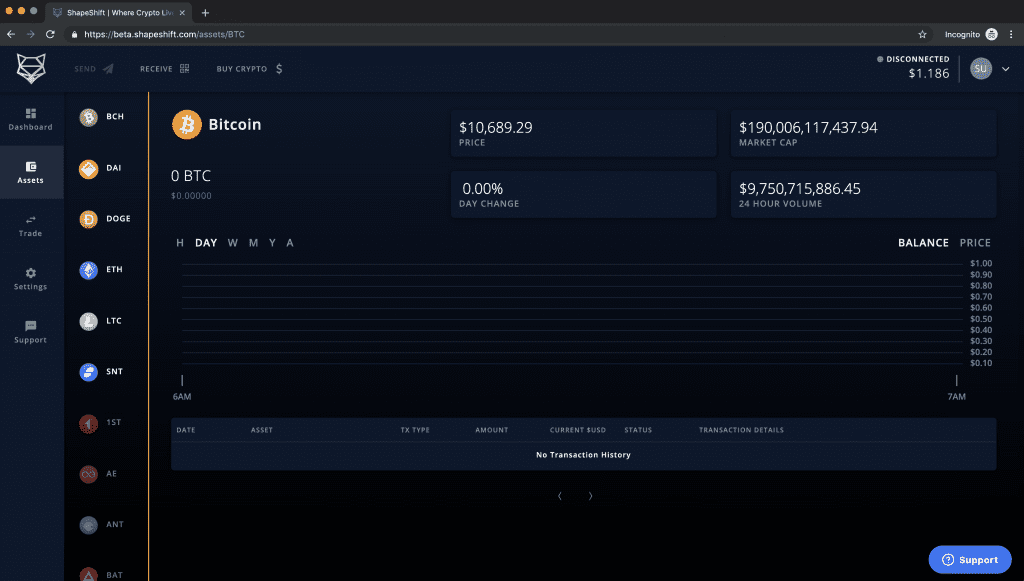Click the RECEIVE label in header
Screen dimensions: 1024x581
pos(156,69)
